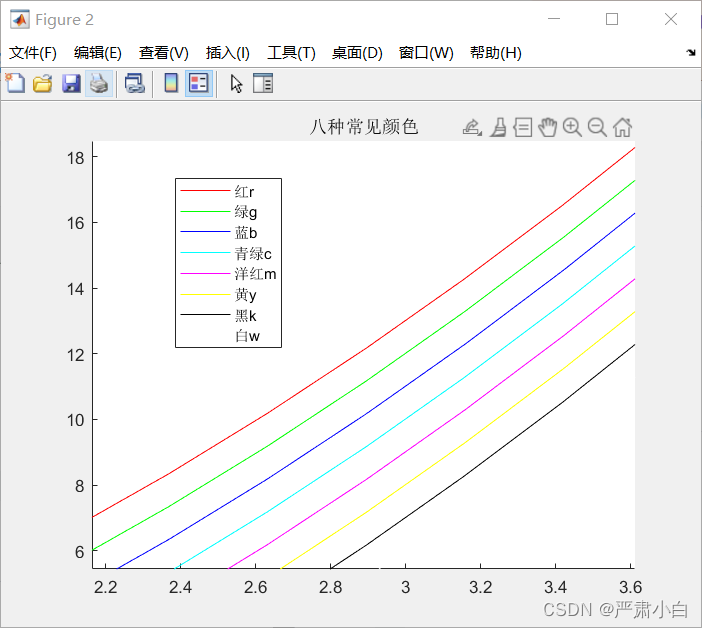Open a file with the folder icon
This screenshot has height=628, width=702.
click(43, 83)
